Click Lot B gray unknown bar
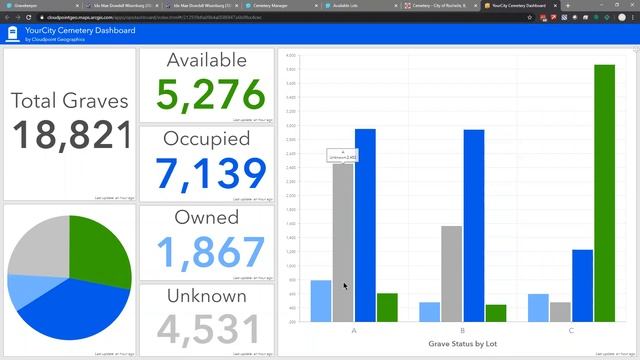Image resolution: width=640 pixels, height=360 pixels. (452, 274)
